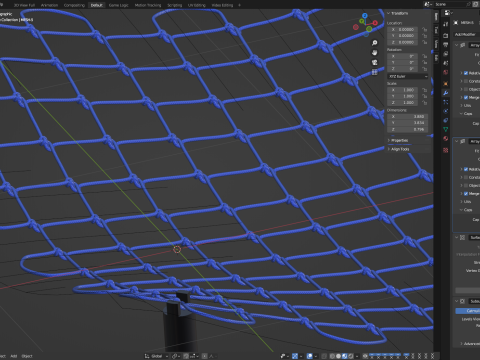The width and height of the screenshot is (480, 360).
Task: Toggle Merge in first Array modifier
Action: point(466,97)
